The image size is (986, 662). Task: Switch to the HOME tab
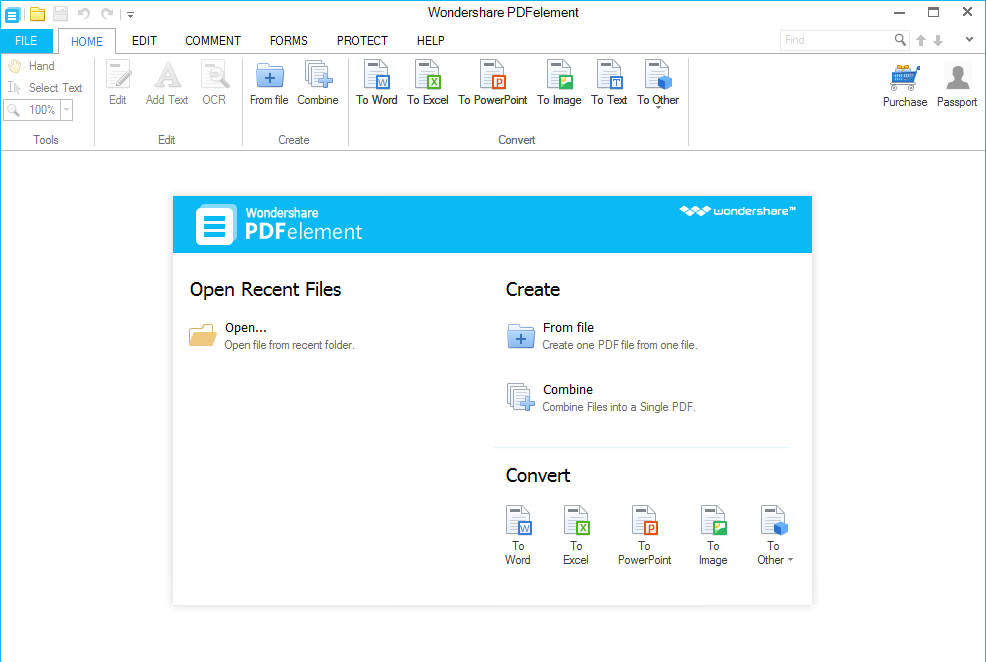[x=87, y=41]
